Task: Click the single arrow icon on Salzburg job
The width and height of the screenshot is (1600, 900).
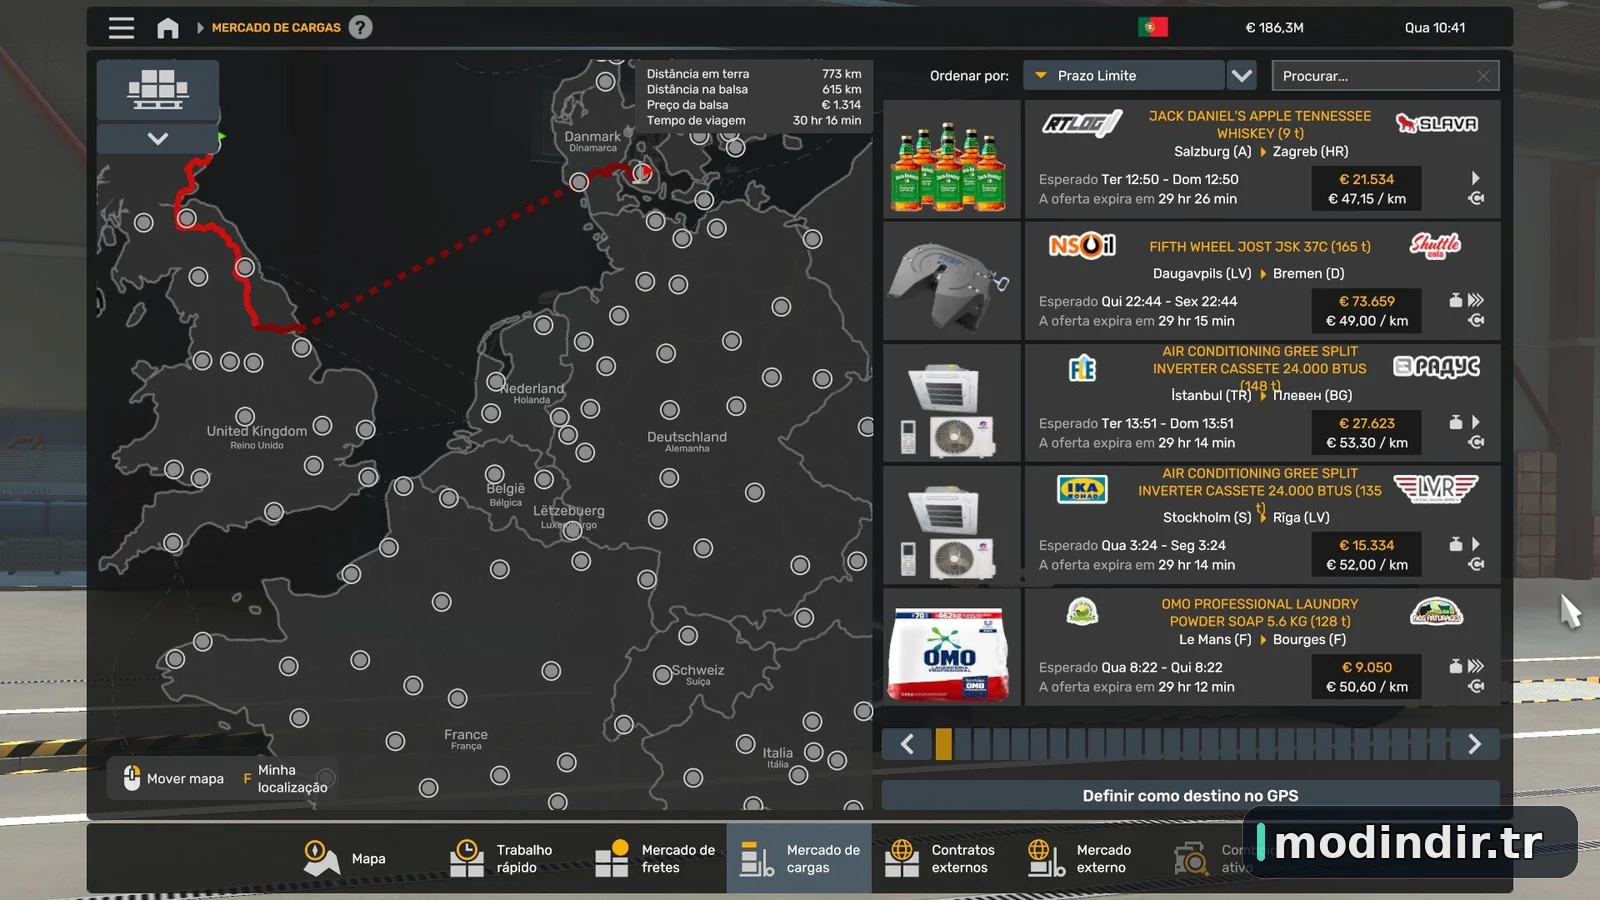Action: click(x=1475, y=178)
